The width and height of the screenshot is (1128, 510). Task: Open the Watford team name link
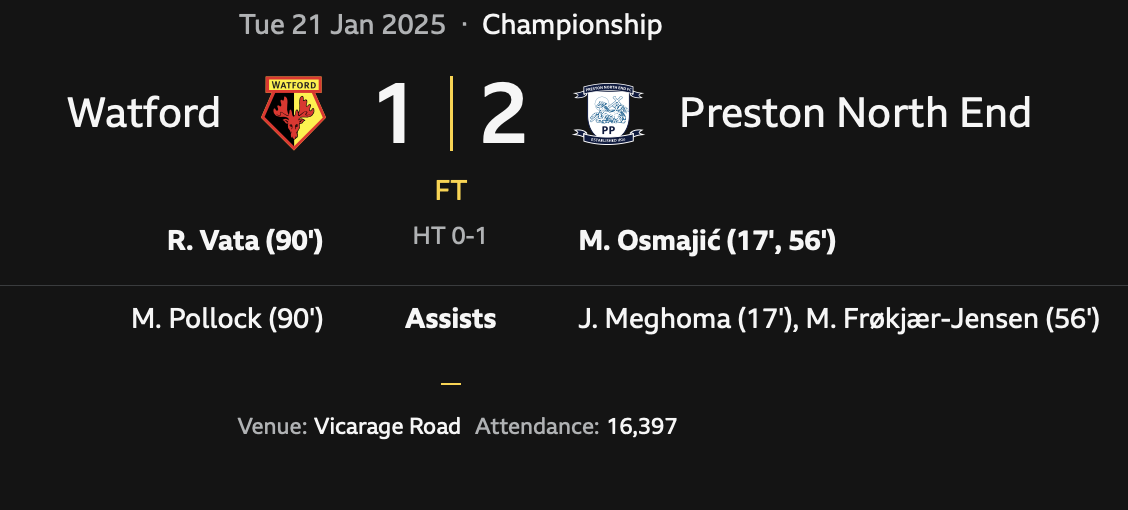click(144, 113)
